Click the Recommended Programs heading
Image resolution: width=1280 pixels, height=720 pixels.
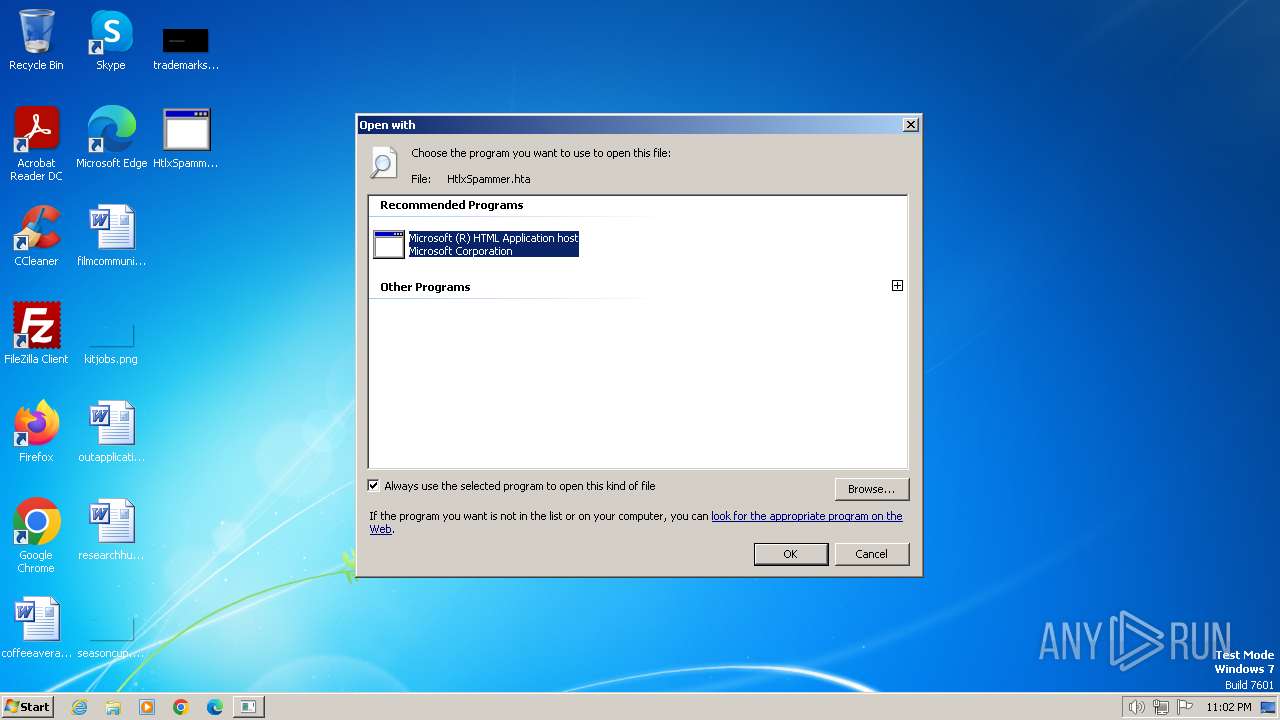click(x=451, y=205)
